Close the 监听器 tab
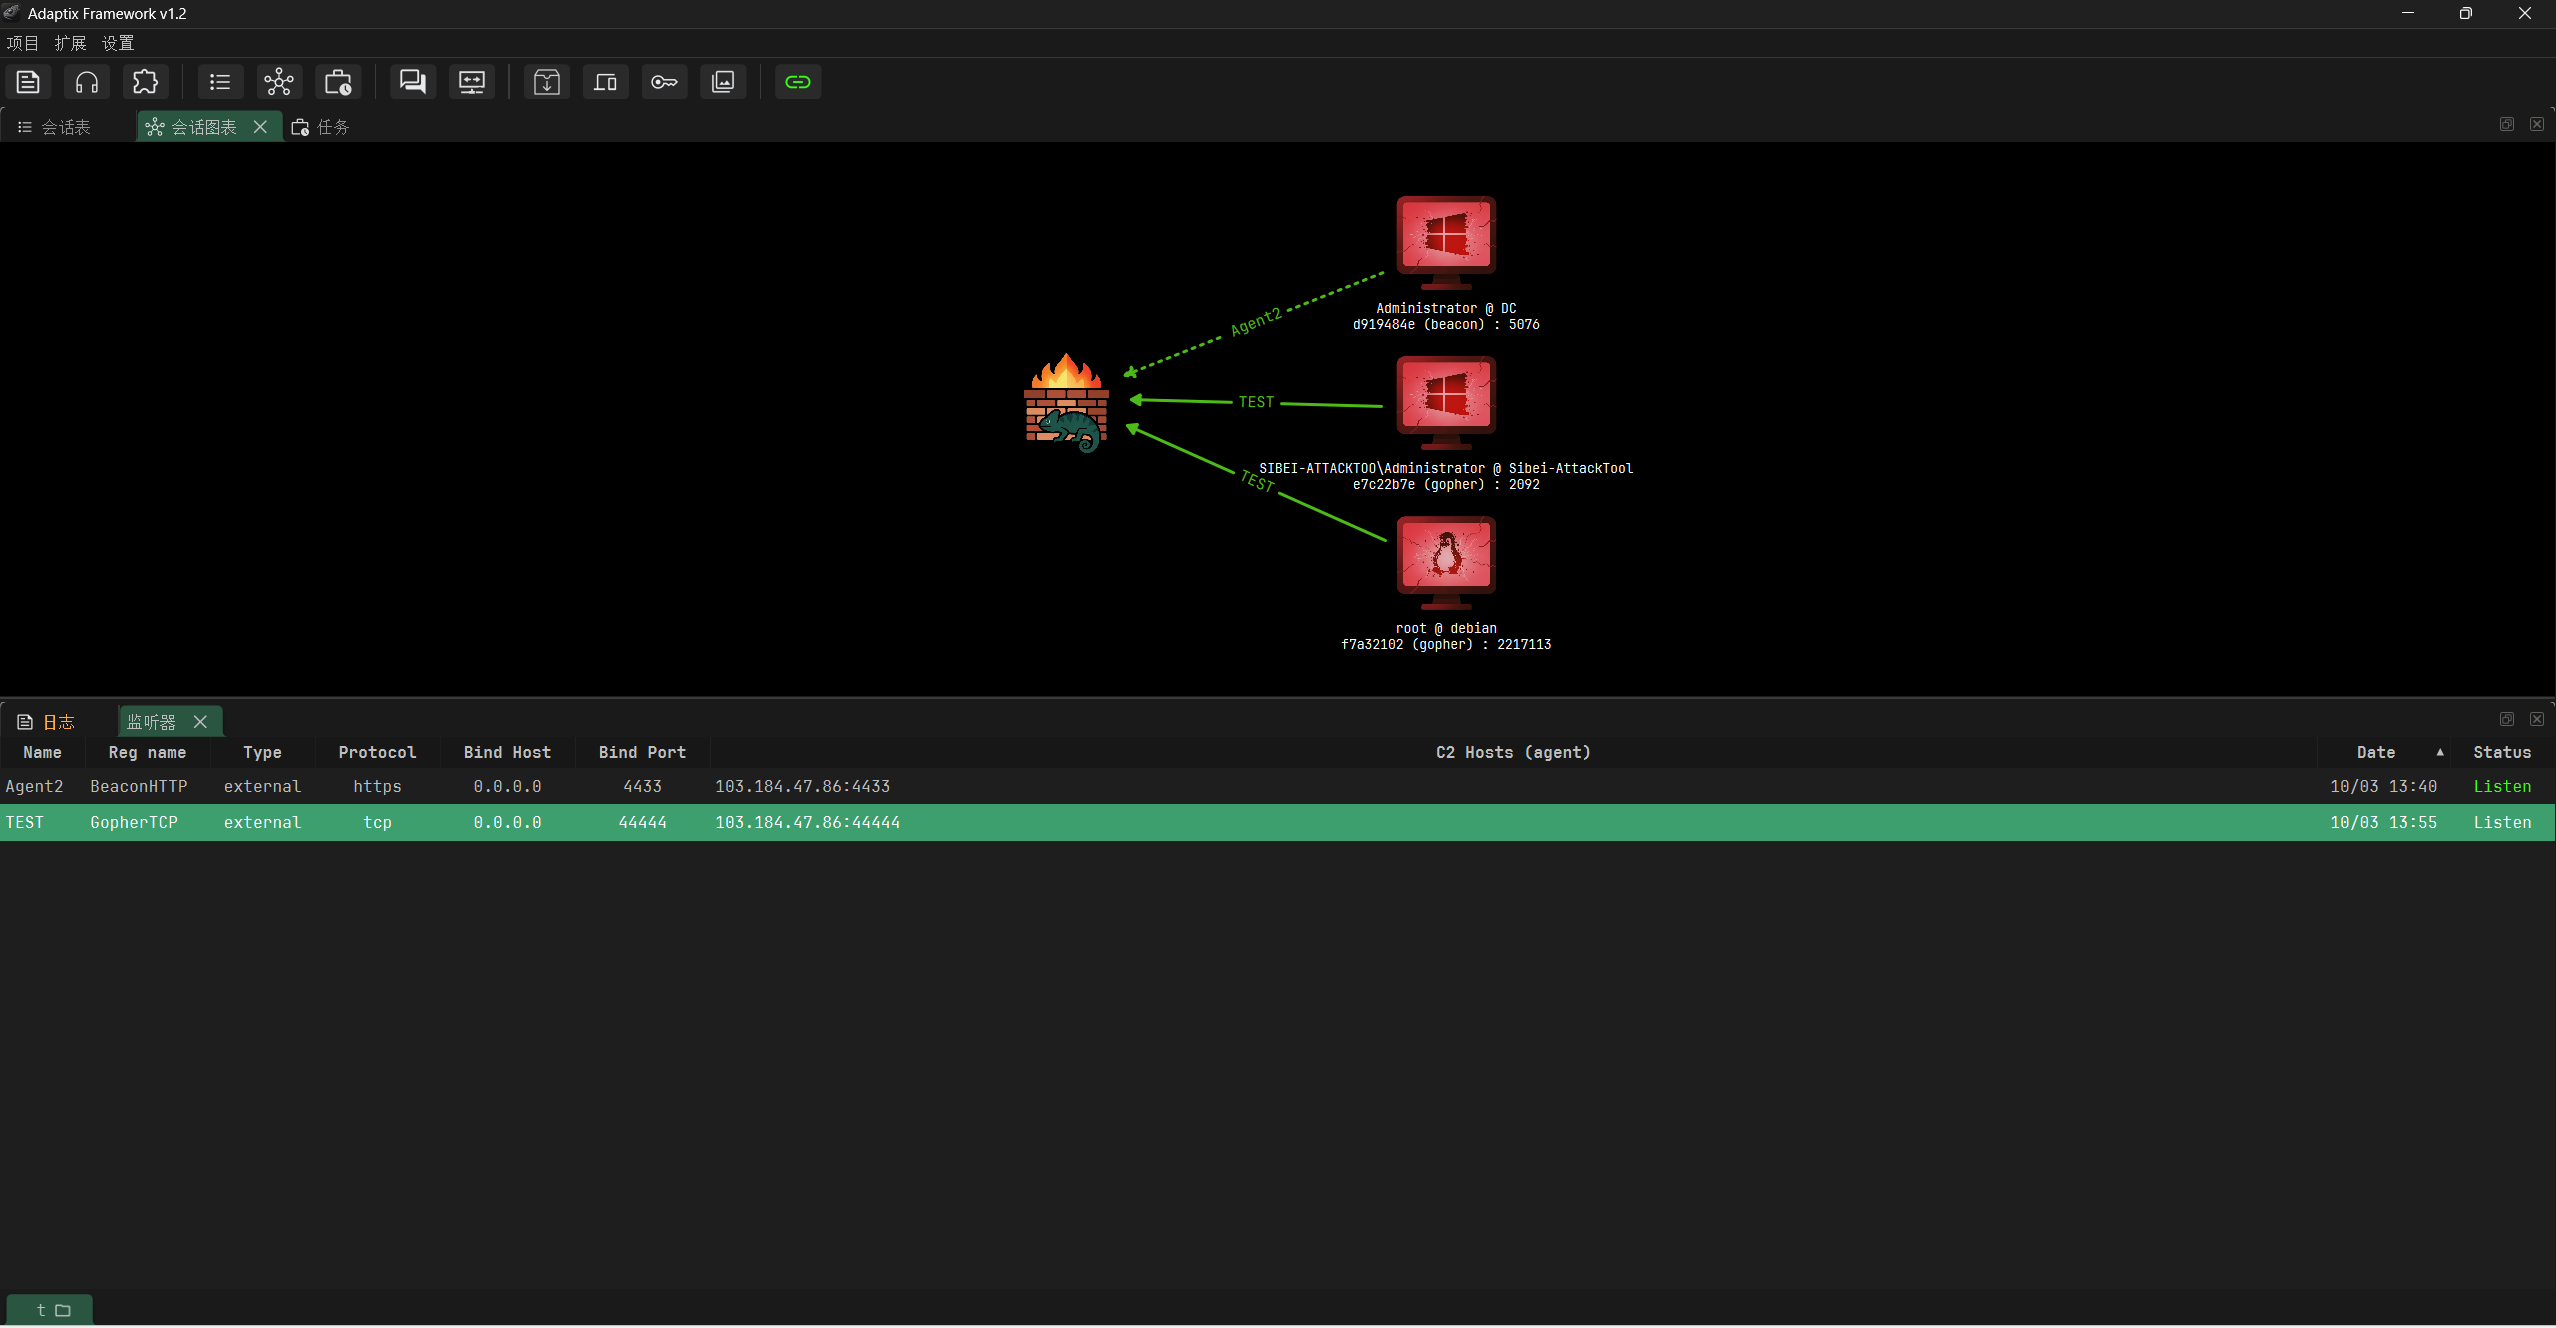Viewport: 2556px width, 1328px height. click(x=200, y=722)
